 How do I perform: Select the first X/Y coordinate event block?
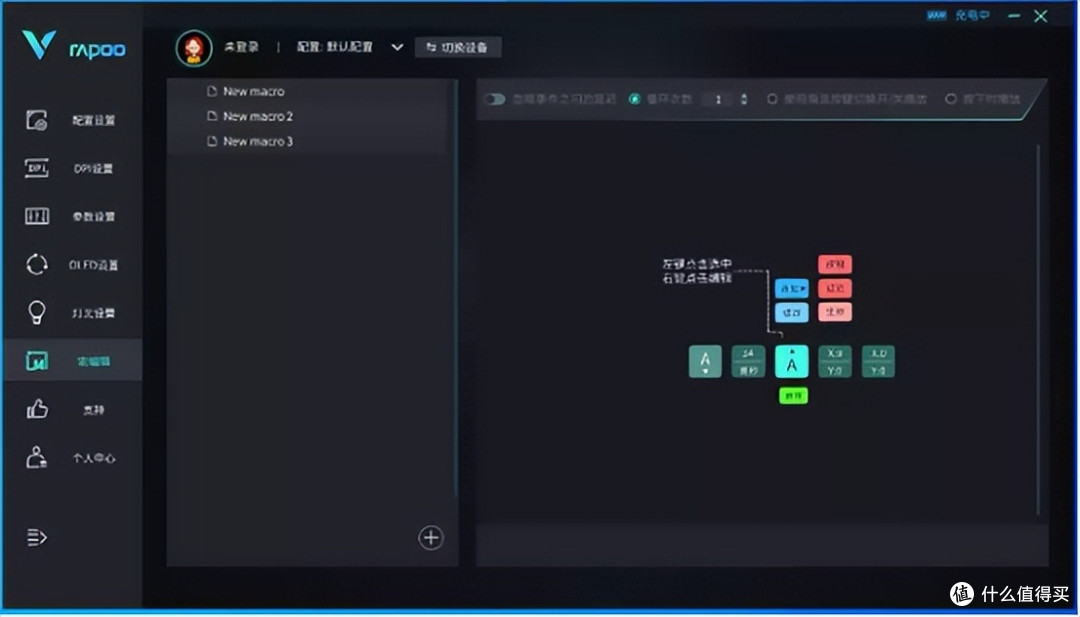point(835,362)
